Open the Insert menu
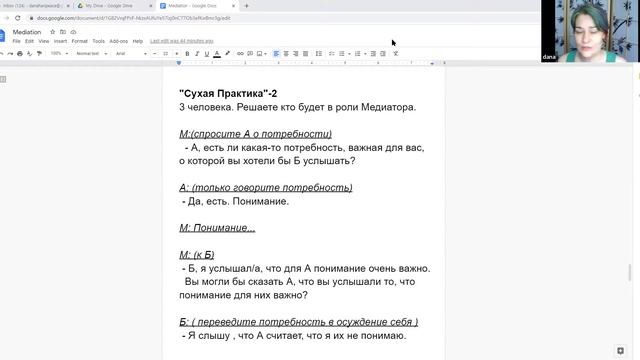 coord(60,41)
